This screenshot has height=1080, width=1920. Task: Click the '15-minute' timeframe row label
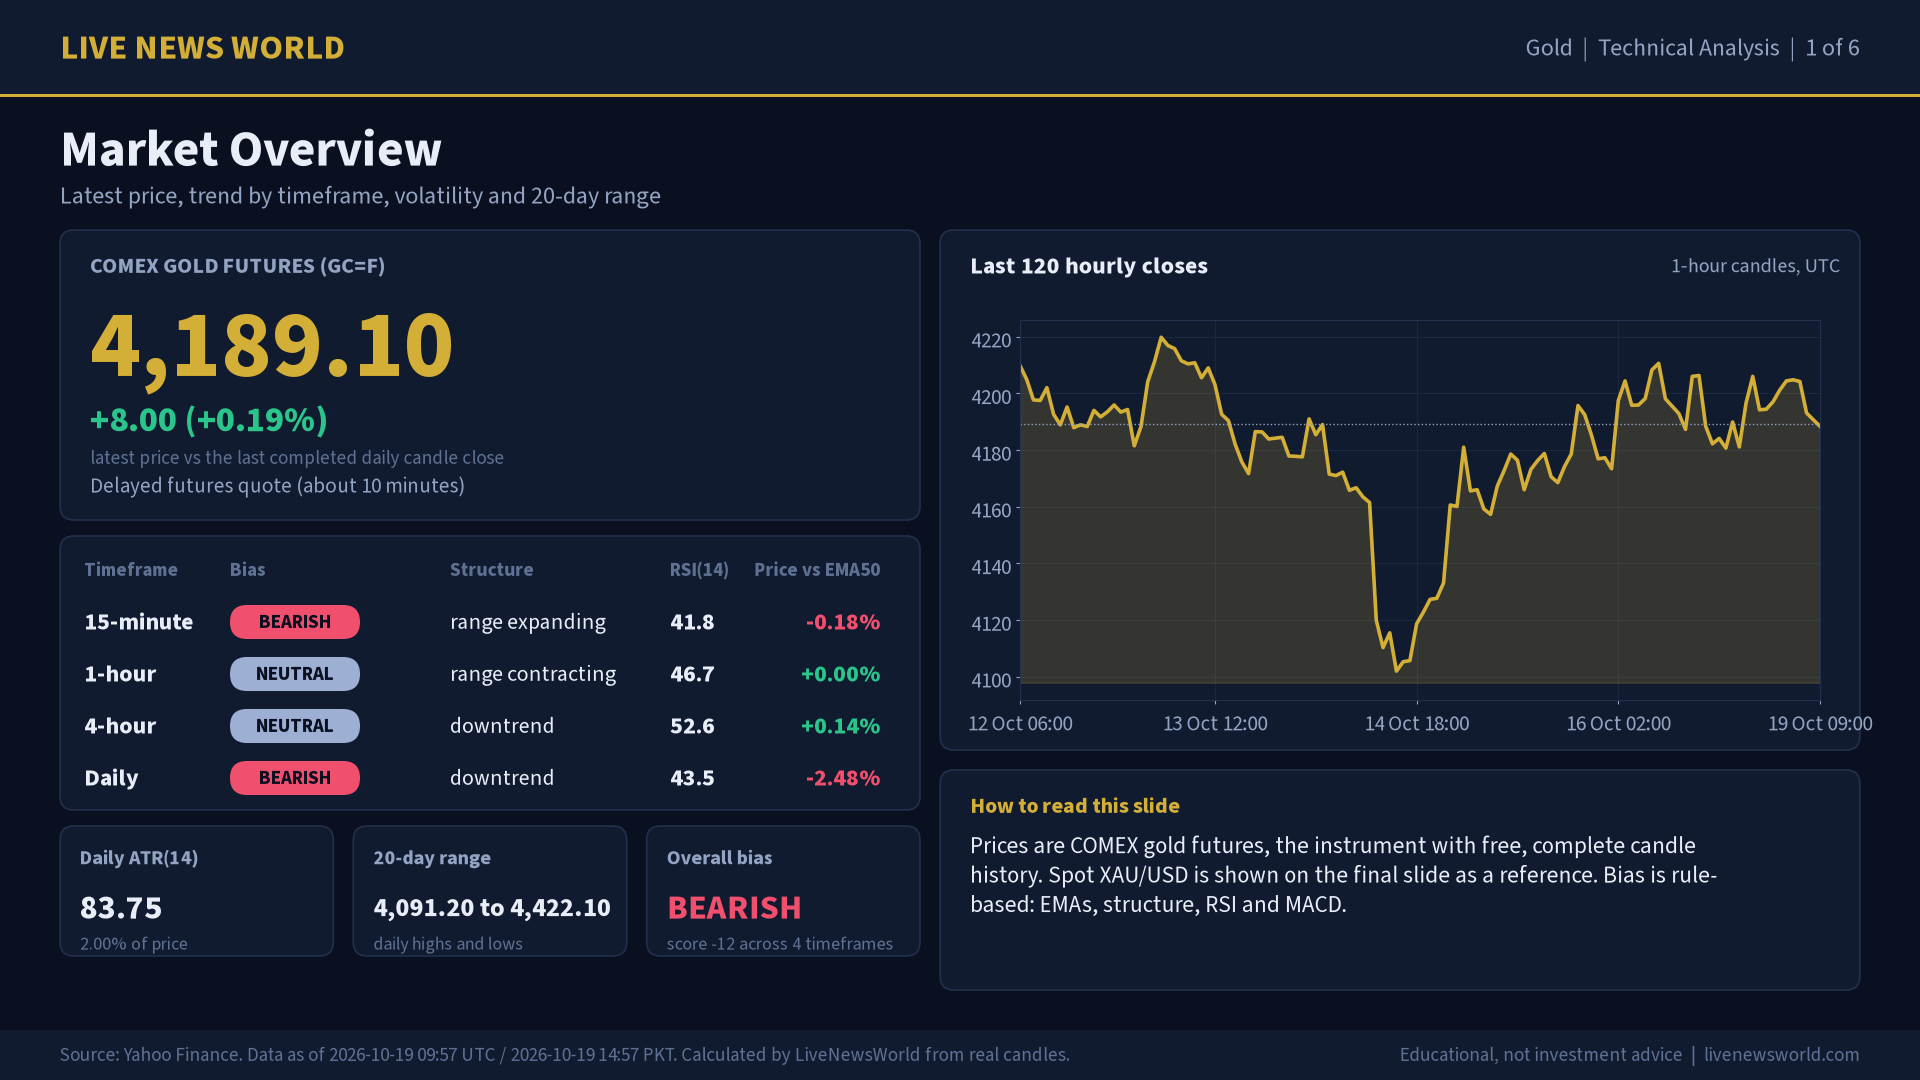tap(139, 622)
